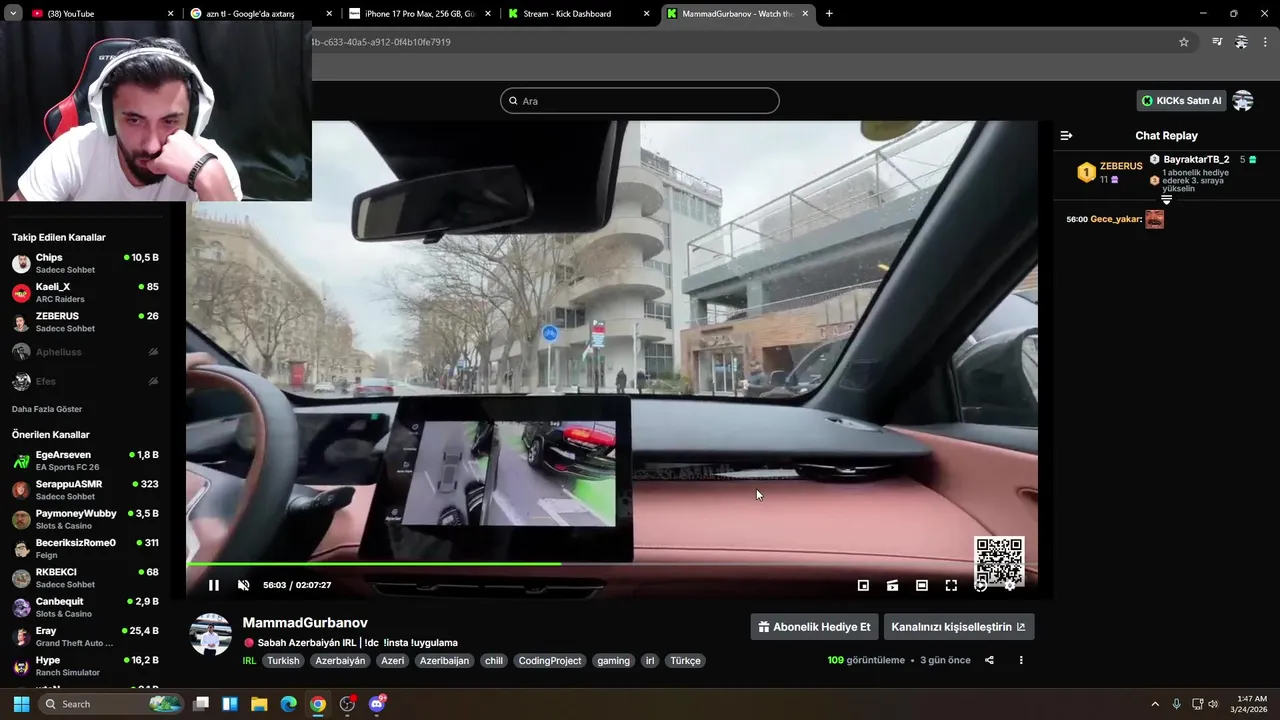Open EgeArseven recommended channel
The height and width of the screenshot is (720, 1280).
(x=85, y=460)
